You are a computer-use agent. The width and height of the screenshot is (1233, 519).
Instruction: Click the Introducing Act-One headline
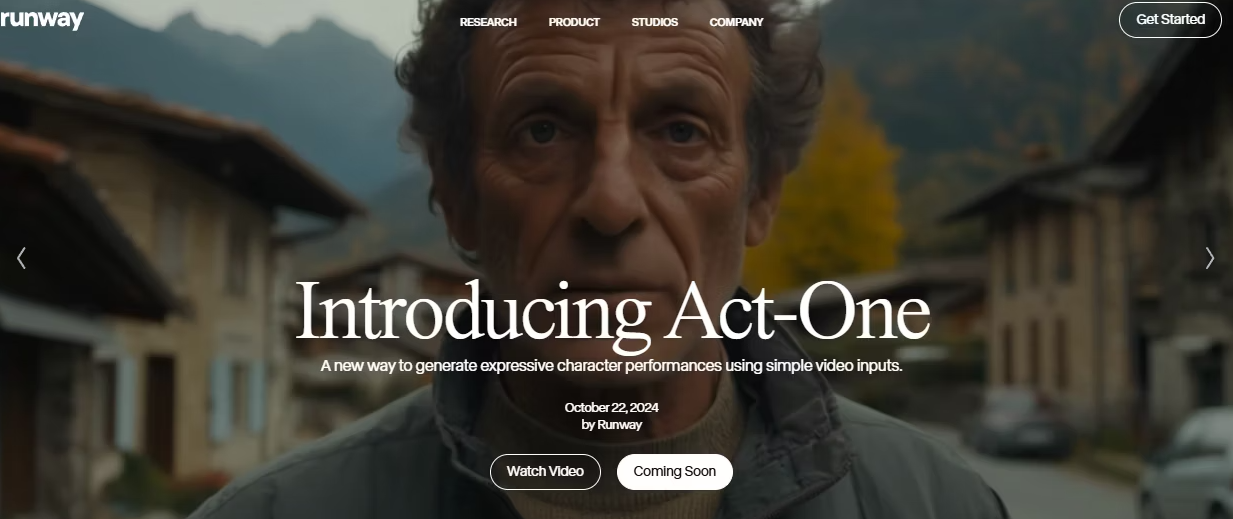(x=613, y=312)
